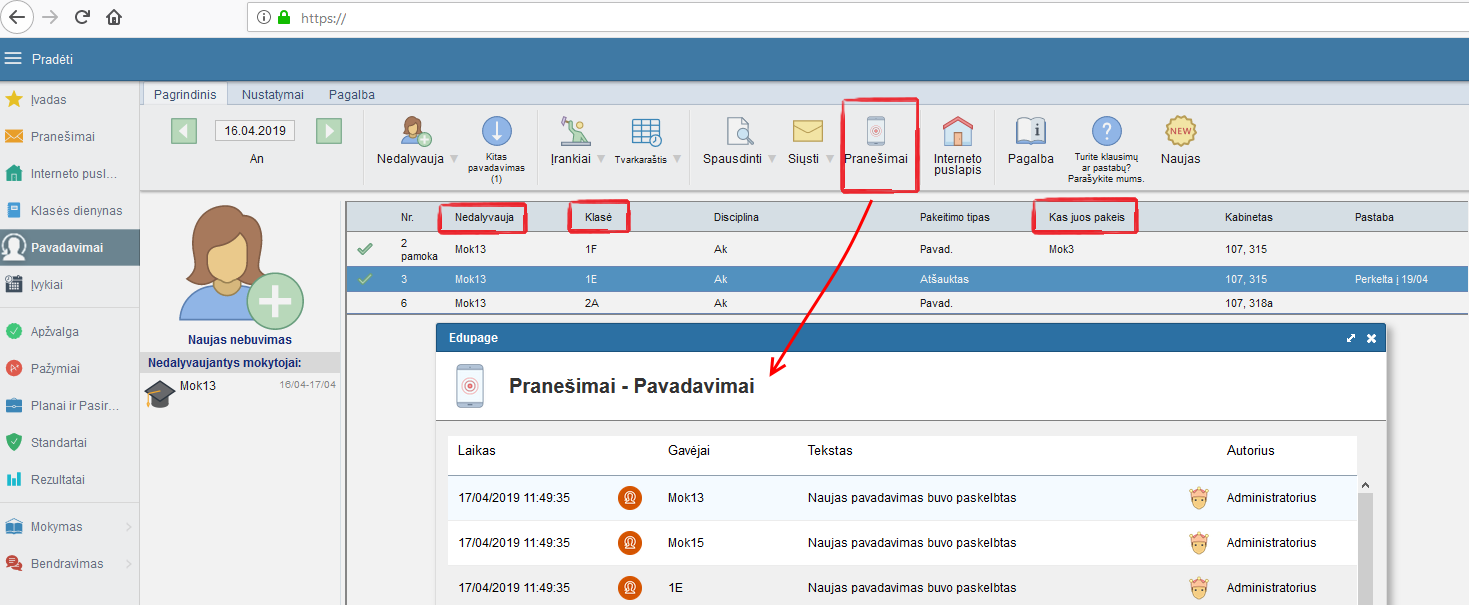Click the date field 16.04.2019
This screenshot has width=1469, height=607.
tap(255, 131)
